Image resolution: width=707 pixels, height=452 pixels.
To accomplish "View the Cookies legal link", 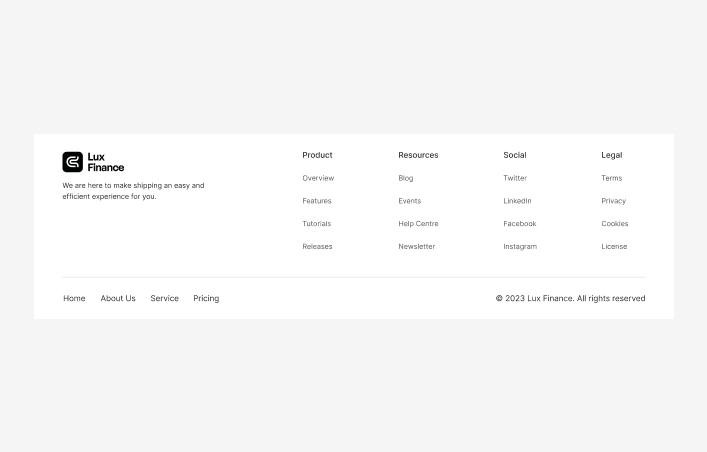I will (x=614, y=224).
